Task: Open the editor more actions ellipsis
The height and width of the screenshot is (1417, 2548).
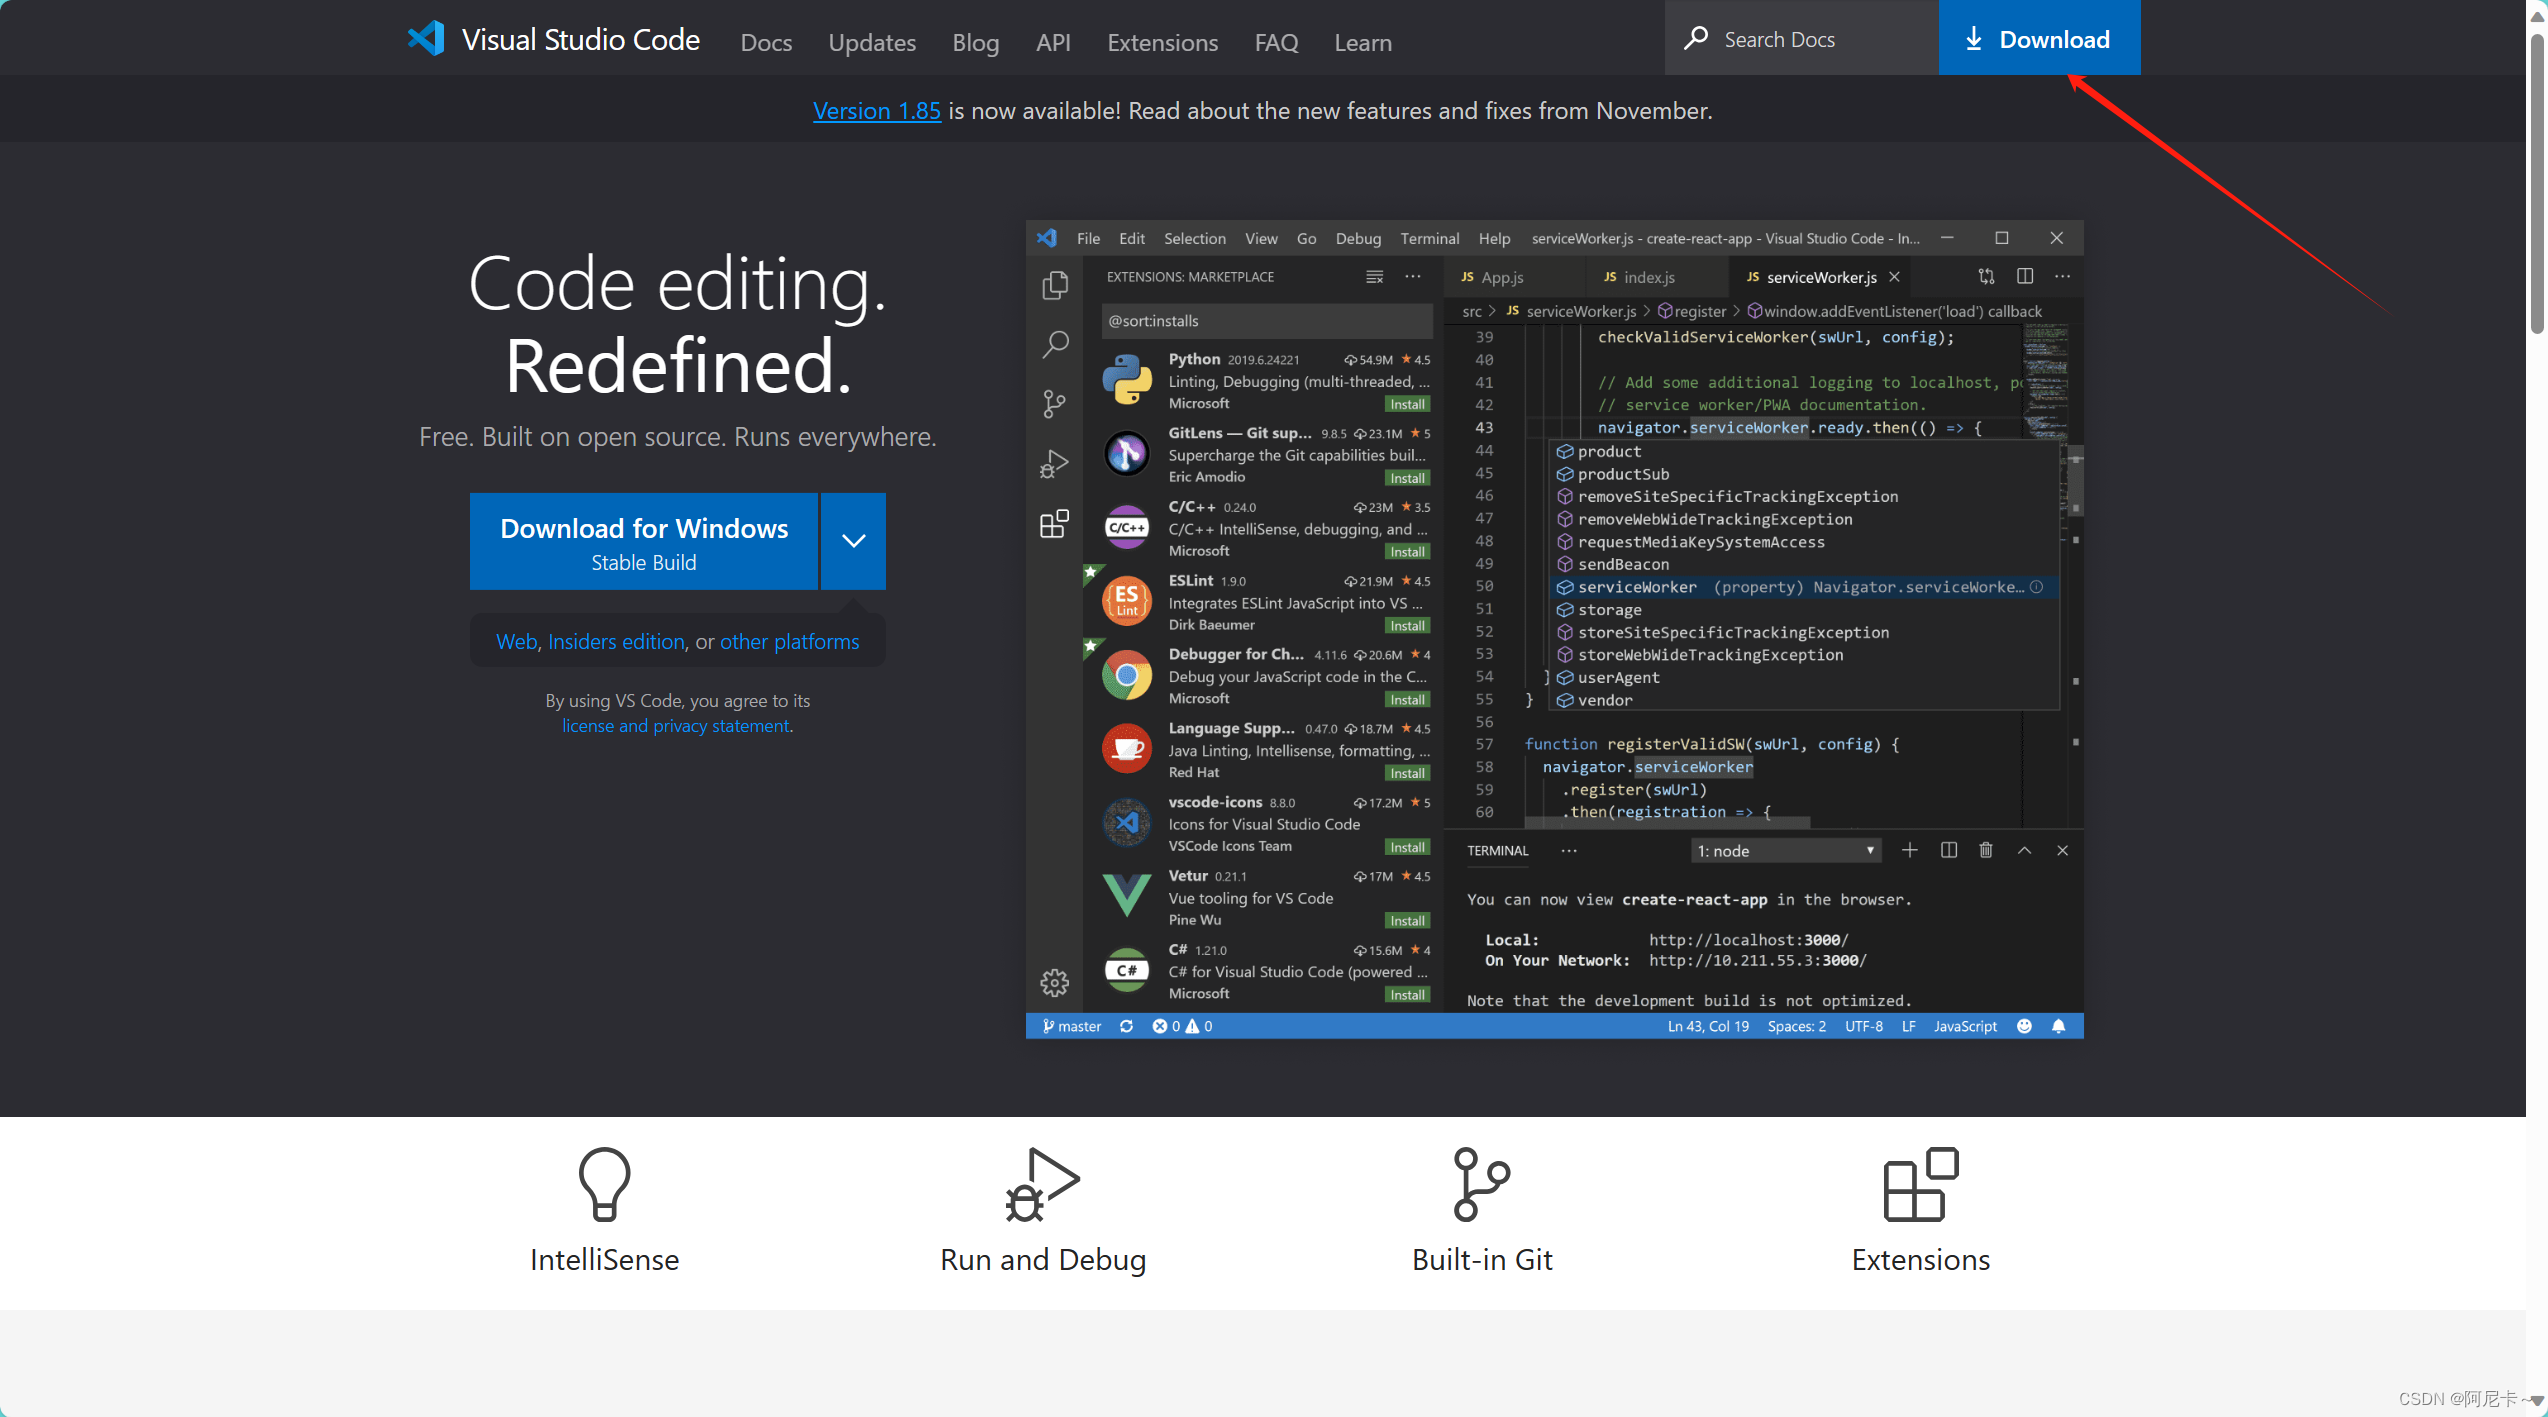Action: pos(2063,276)
